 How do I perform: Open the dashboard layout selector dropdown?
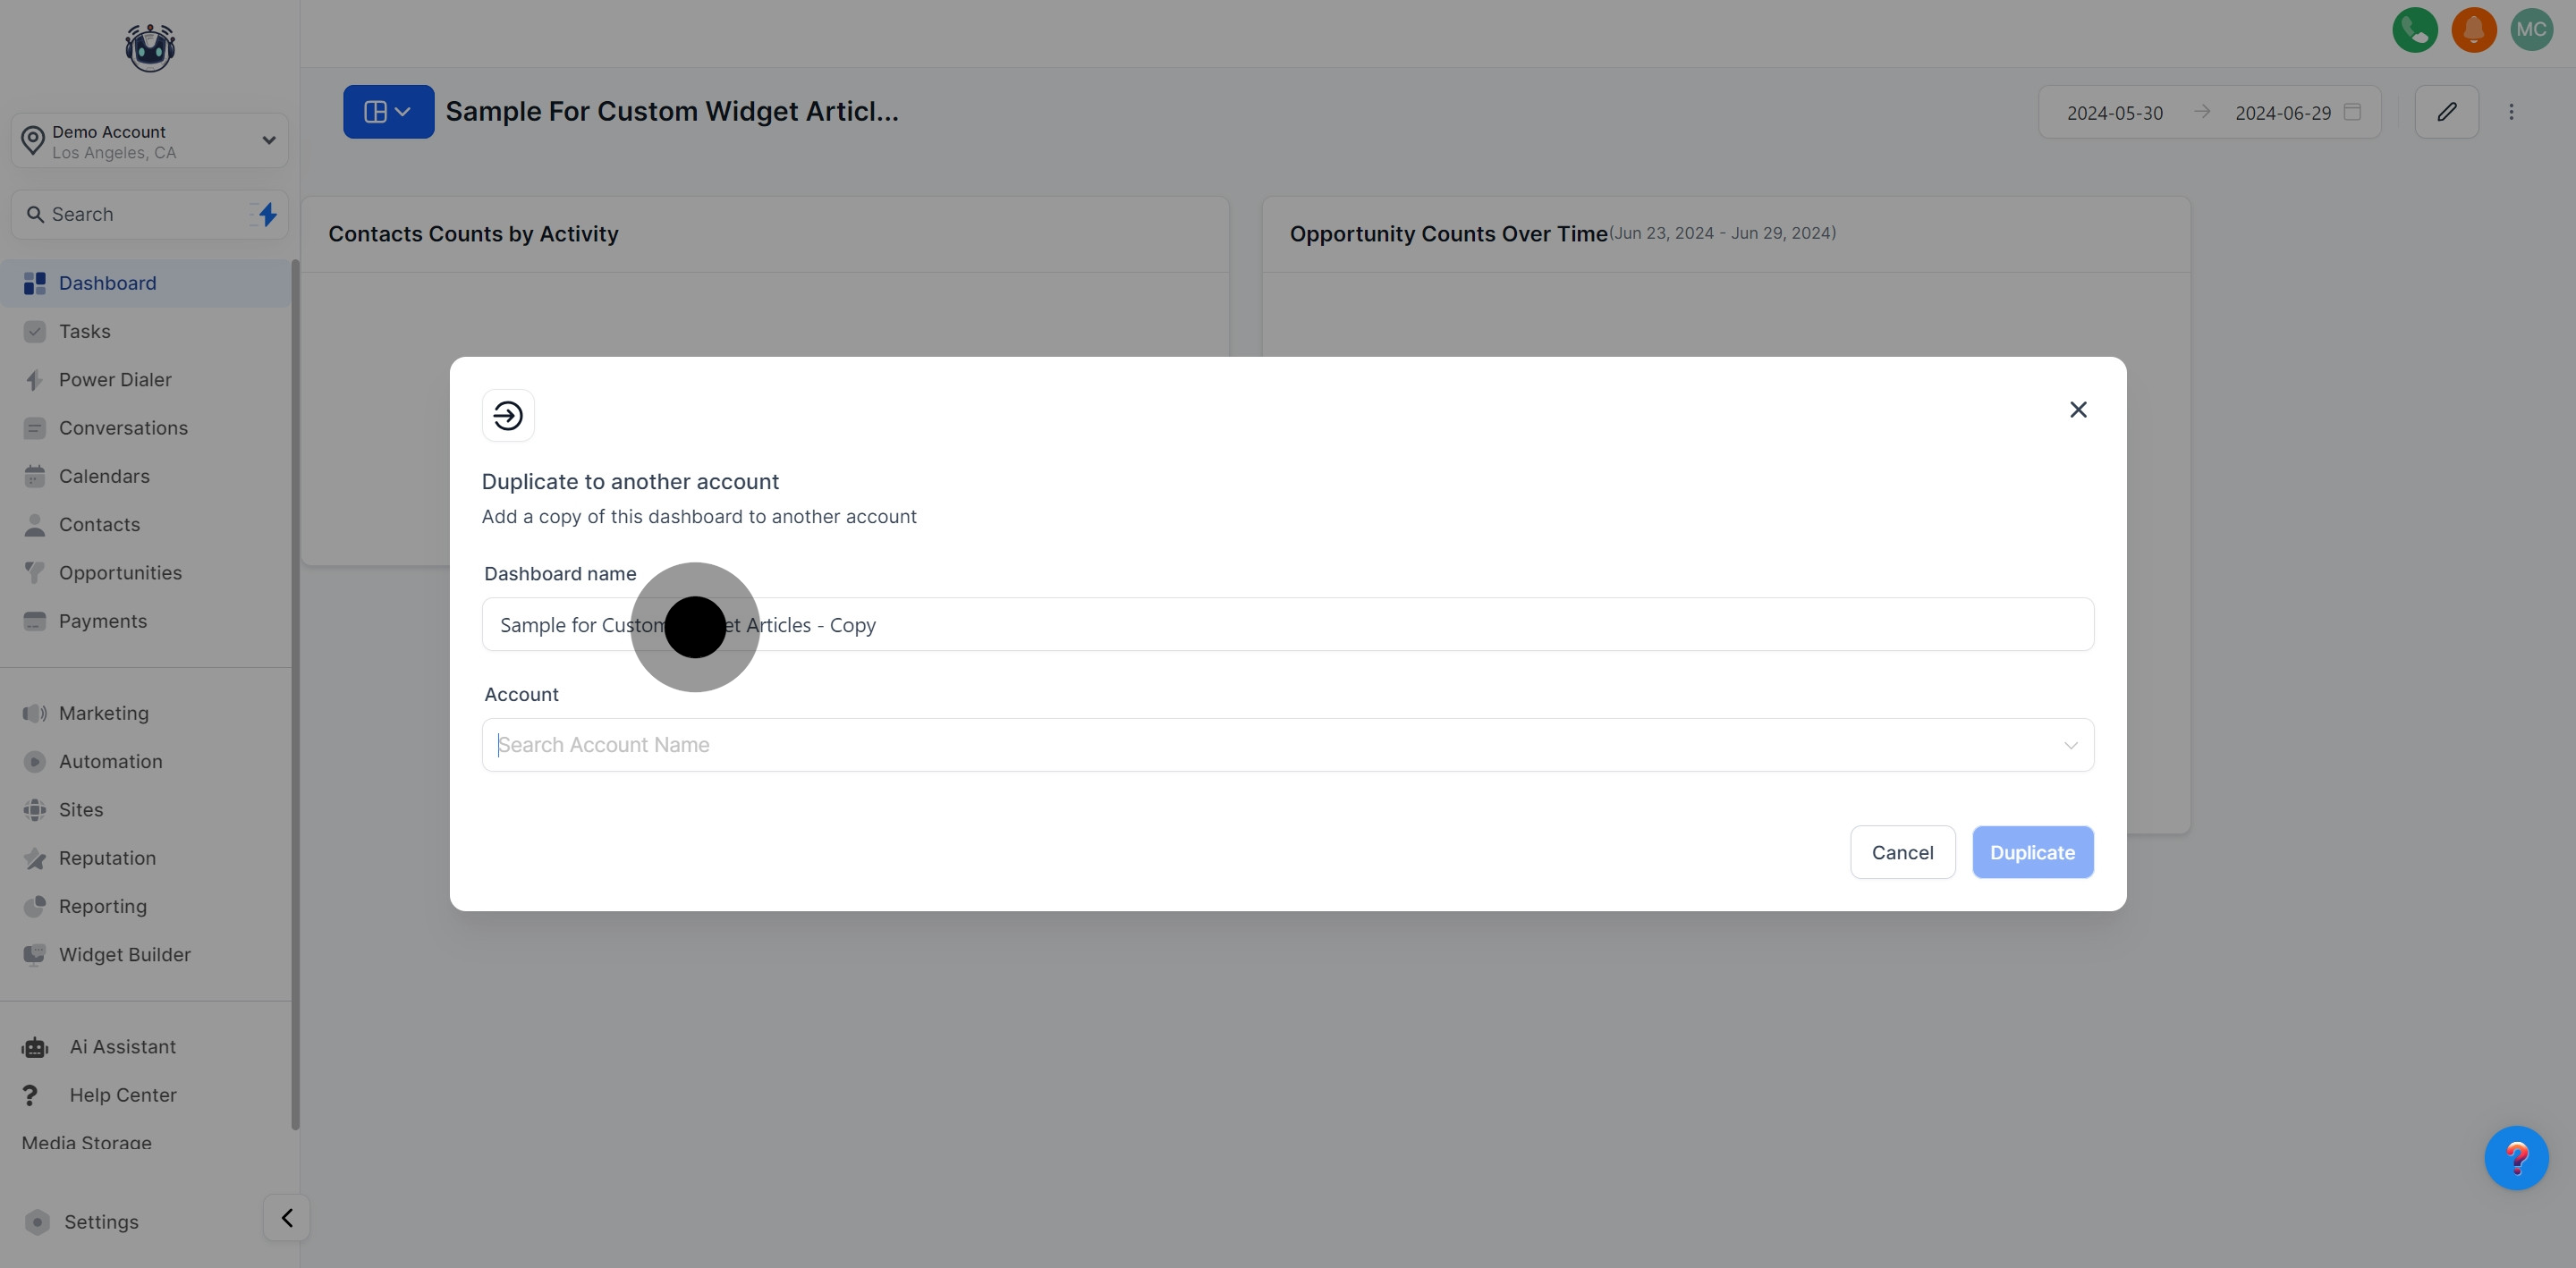[x=388, y=112]
